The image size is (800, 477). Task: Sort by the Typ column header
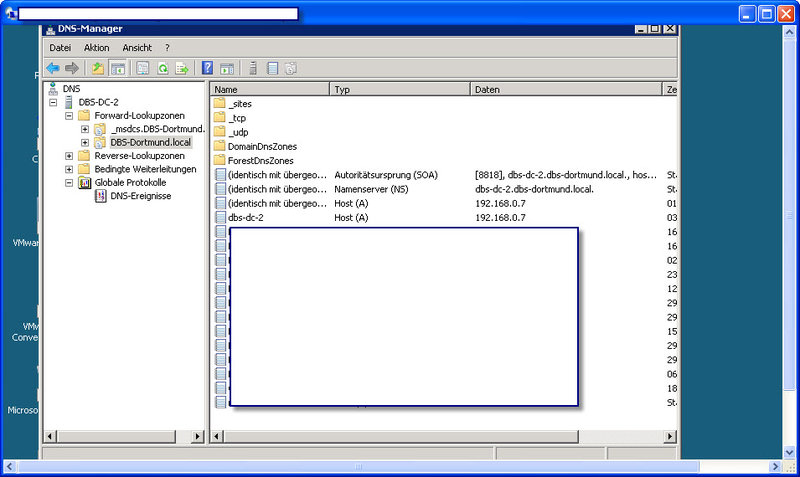pyautogui.click(x=399, y=89)
